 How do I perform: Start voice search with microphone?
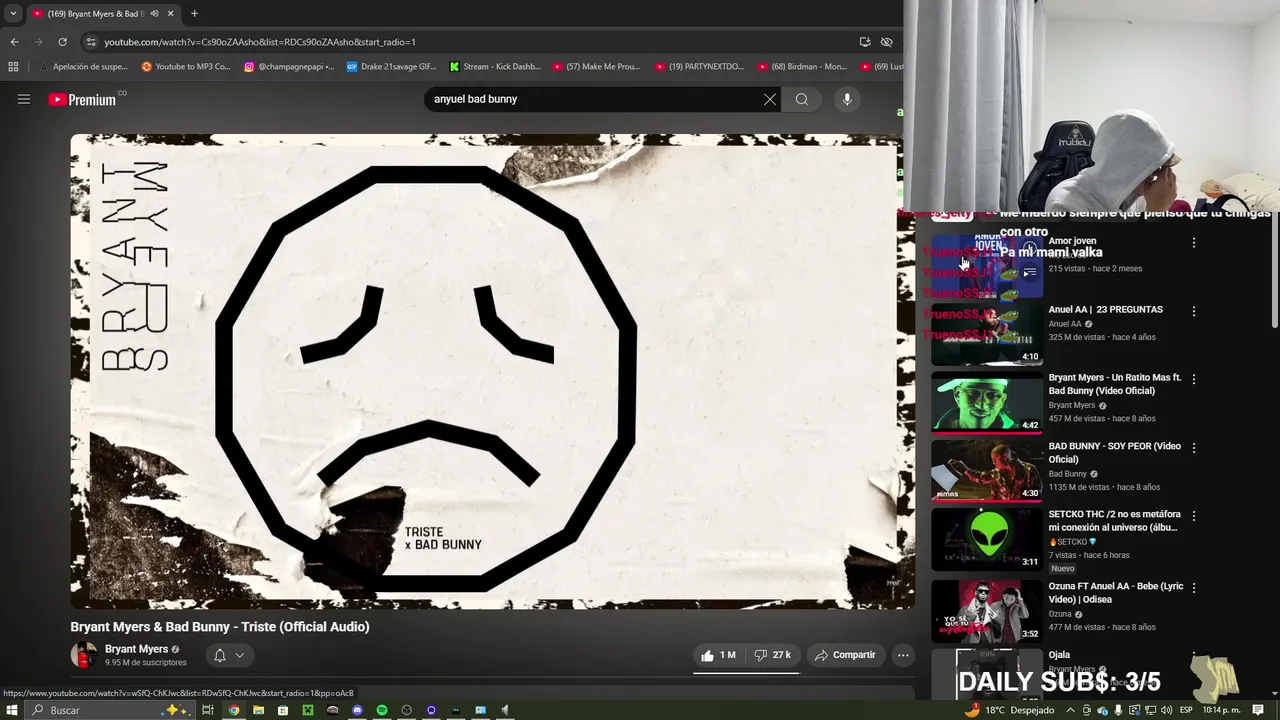pos(847,99)
